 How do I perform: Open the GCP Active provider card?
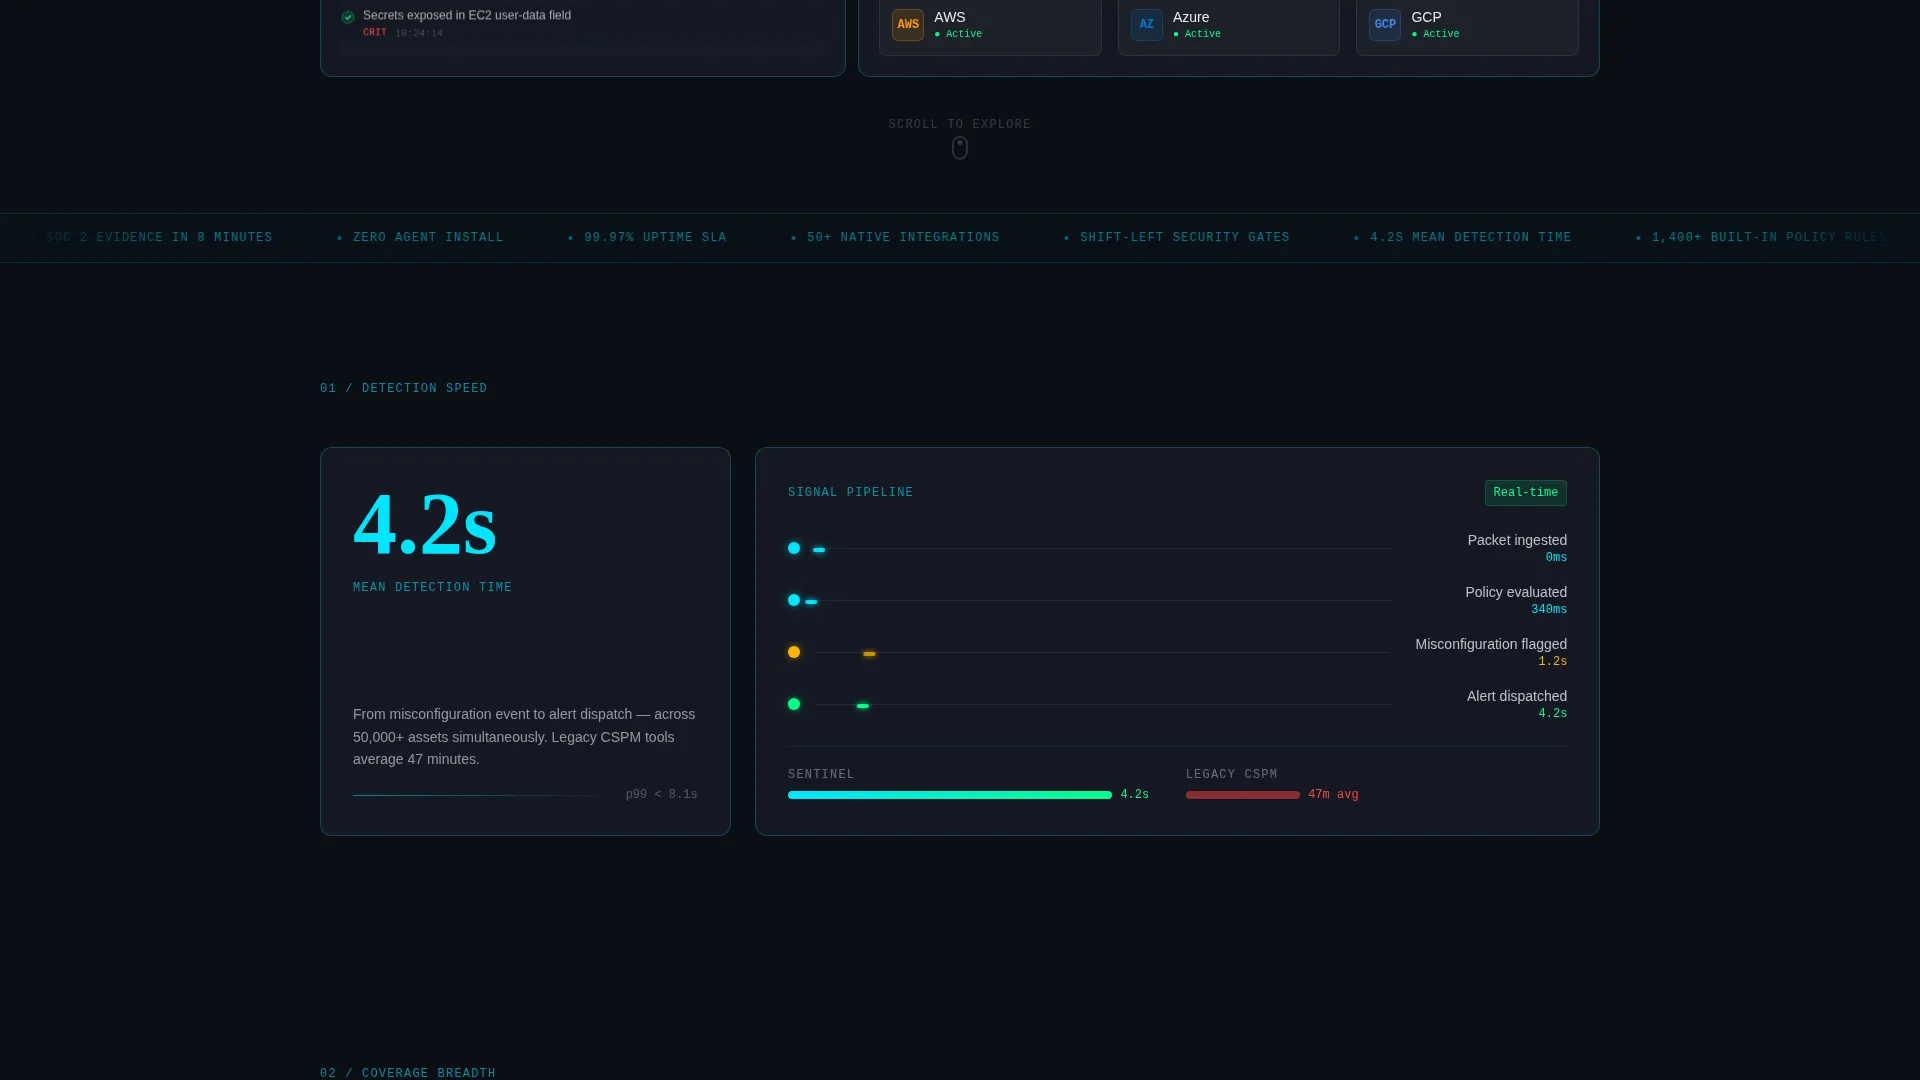coord(1467,25)
